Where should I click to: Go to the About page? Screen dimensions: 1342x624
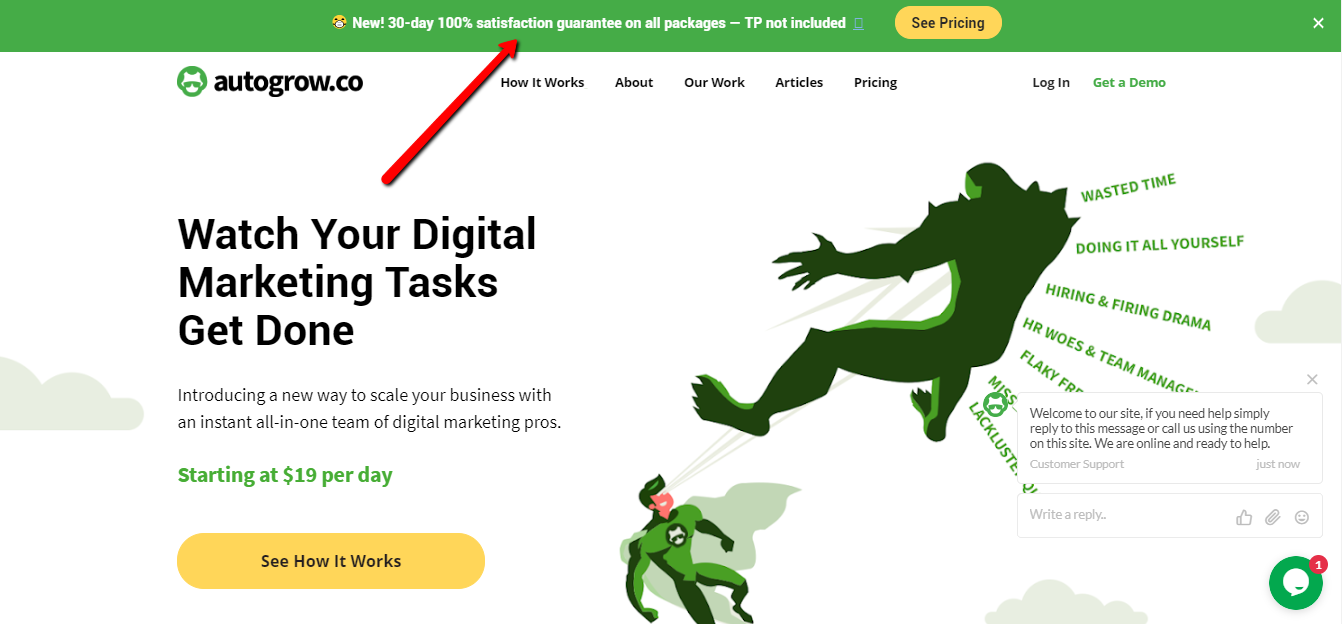point(634,82)
